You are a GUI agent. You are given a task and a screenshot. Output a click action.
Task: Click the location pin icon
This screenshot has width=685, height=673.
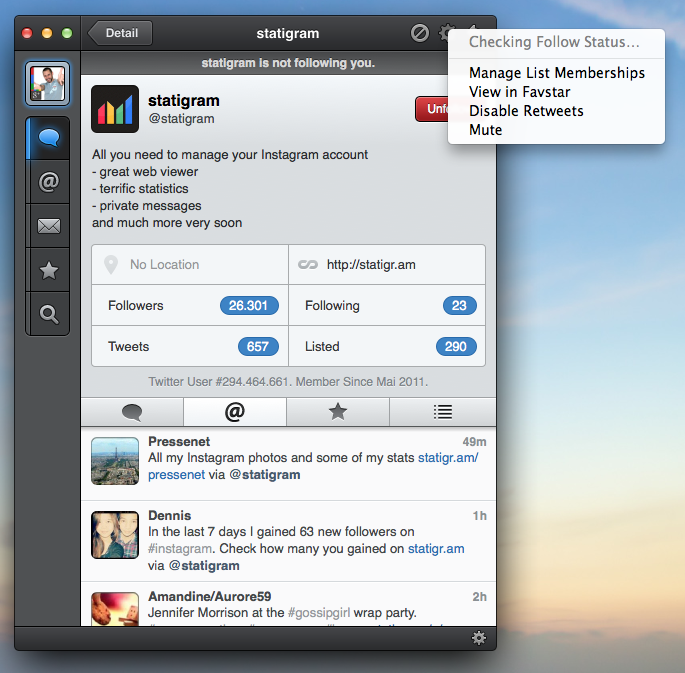point(111,265)
